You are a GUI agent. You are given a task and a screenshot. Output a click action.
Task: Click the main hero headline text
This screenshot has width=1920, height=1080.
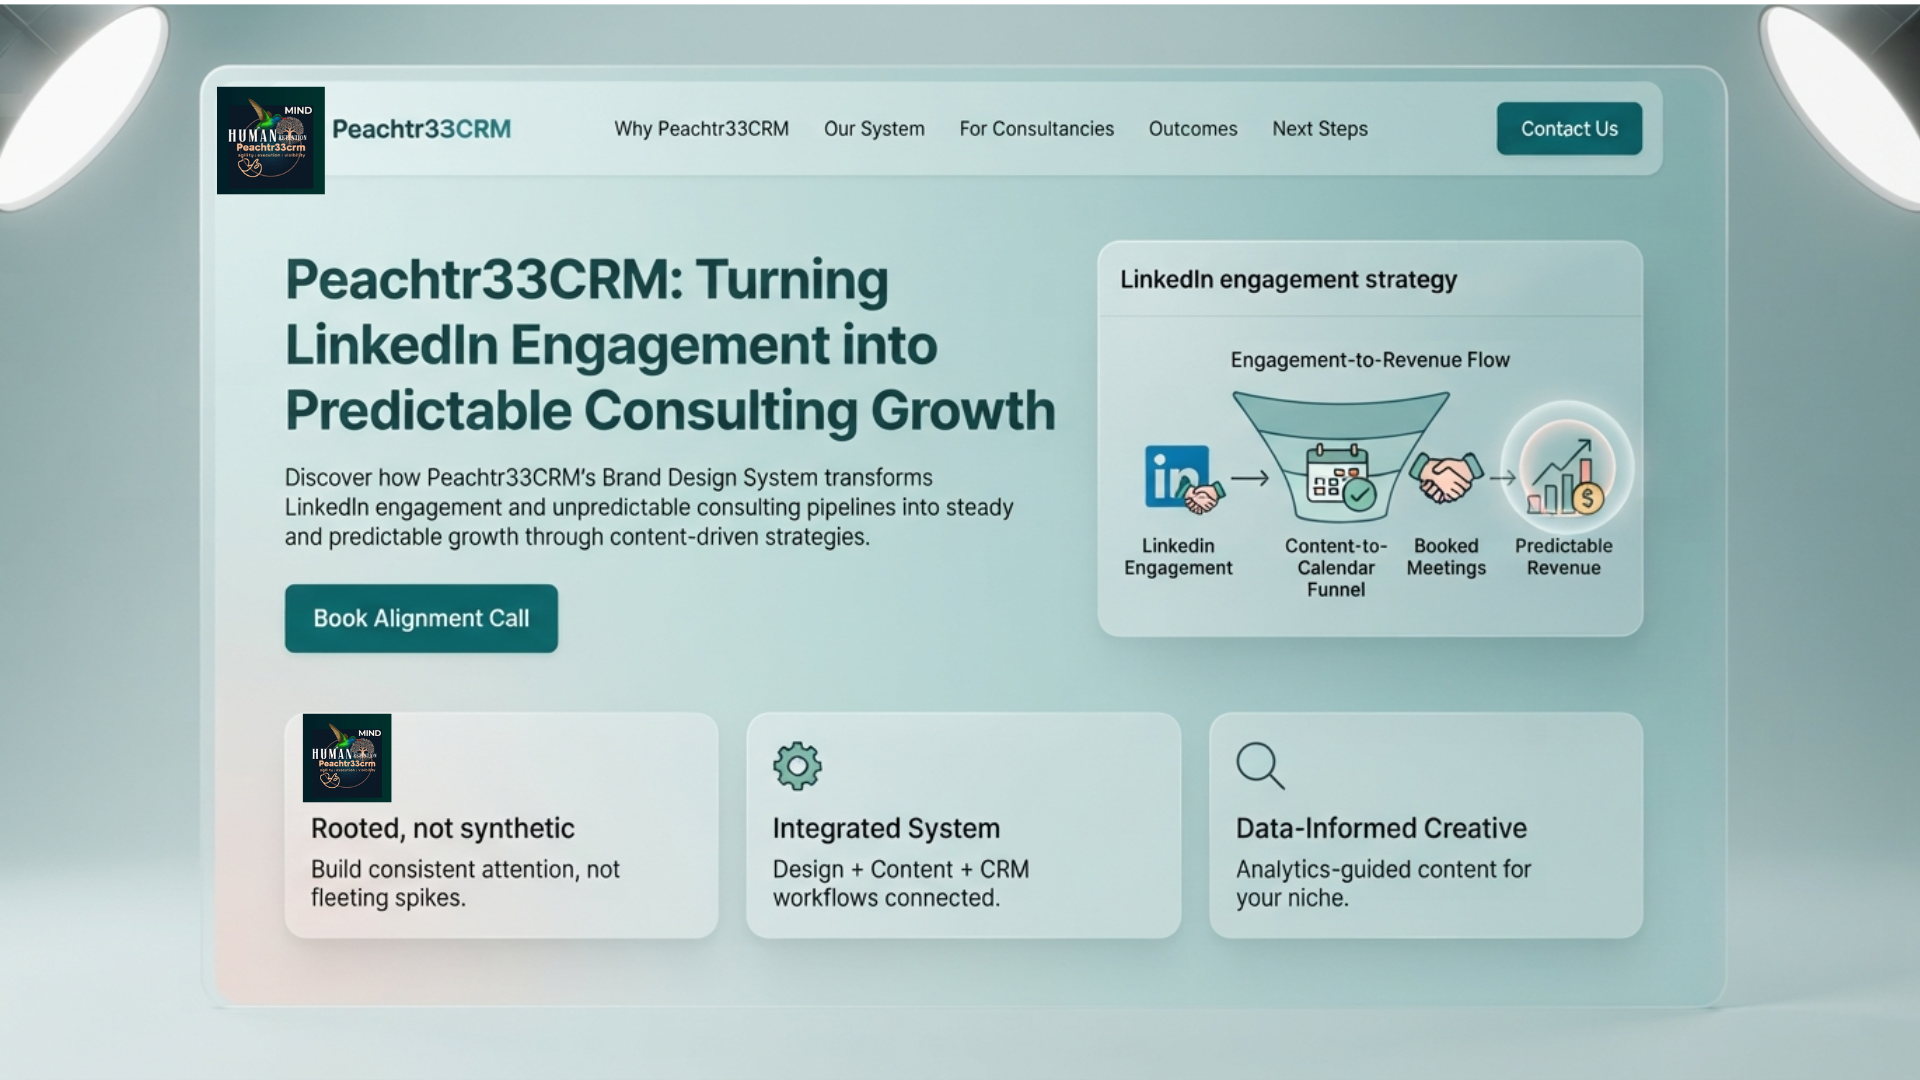pos(670,345)
